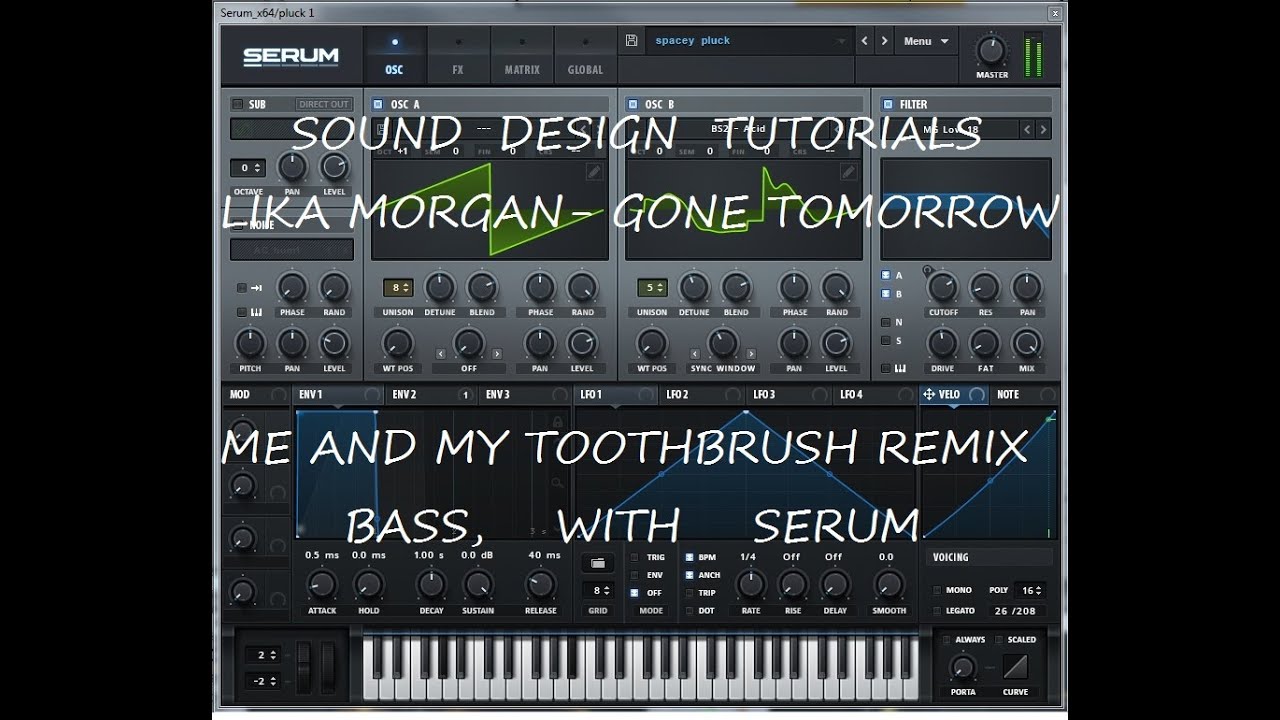1280x720 pixels.
Task: Click OSC B warp mode left arrow
Action: tap(694, 353)
